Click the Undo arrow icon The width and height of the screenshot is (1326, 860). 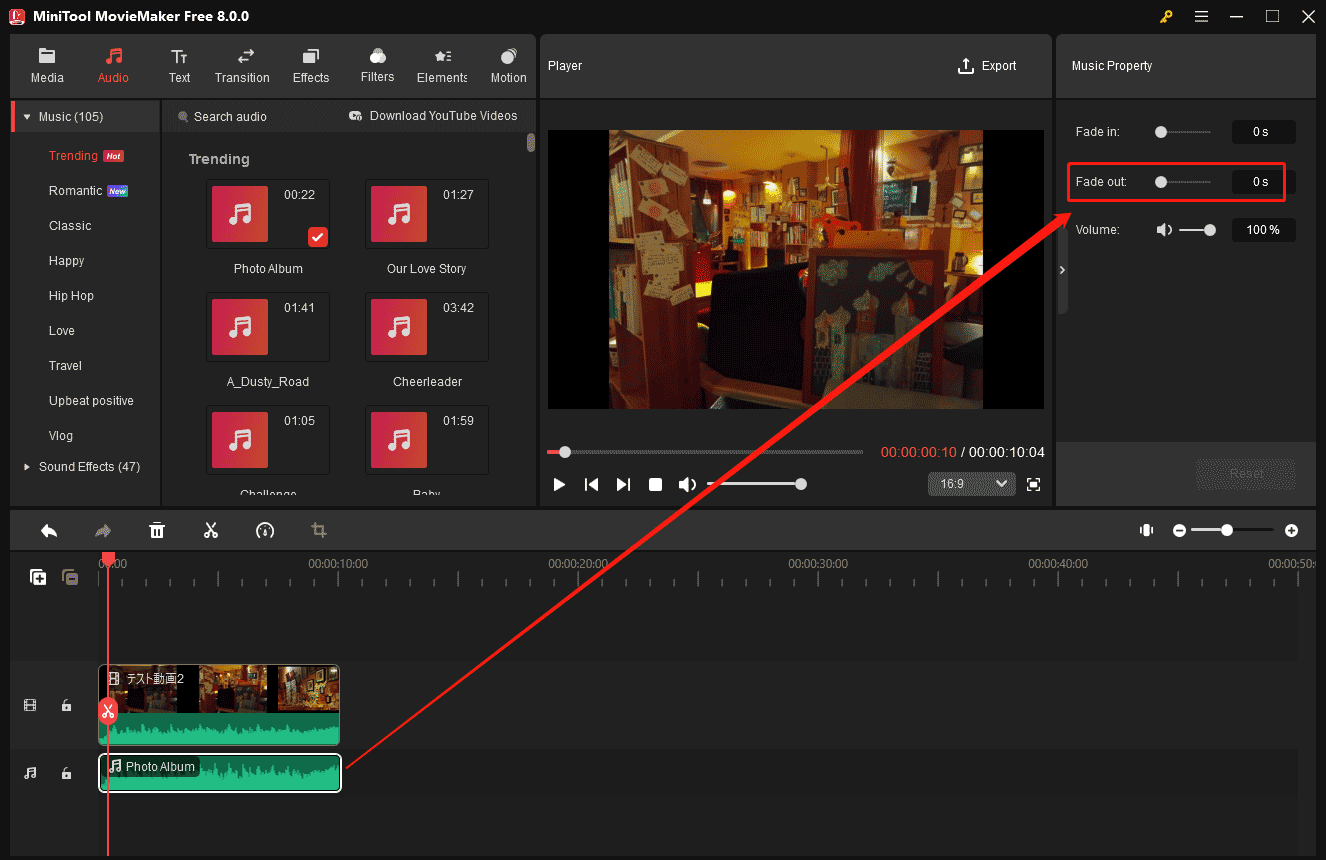[x=49, y=530]
